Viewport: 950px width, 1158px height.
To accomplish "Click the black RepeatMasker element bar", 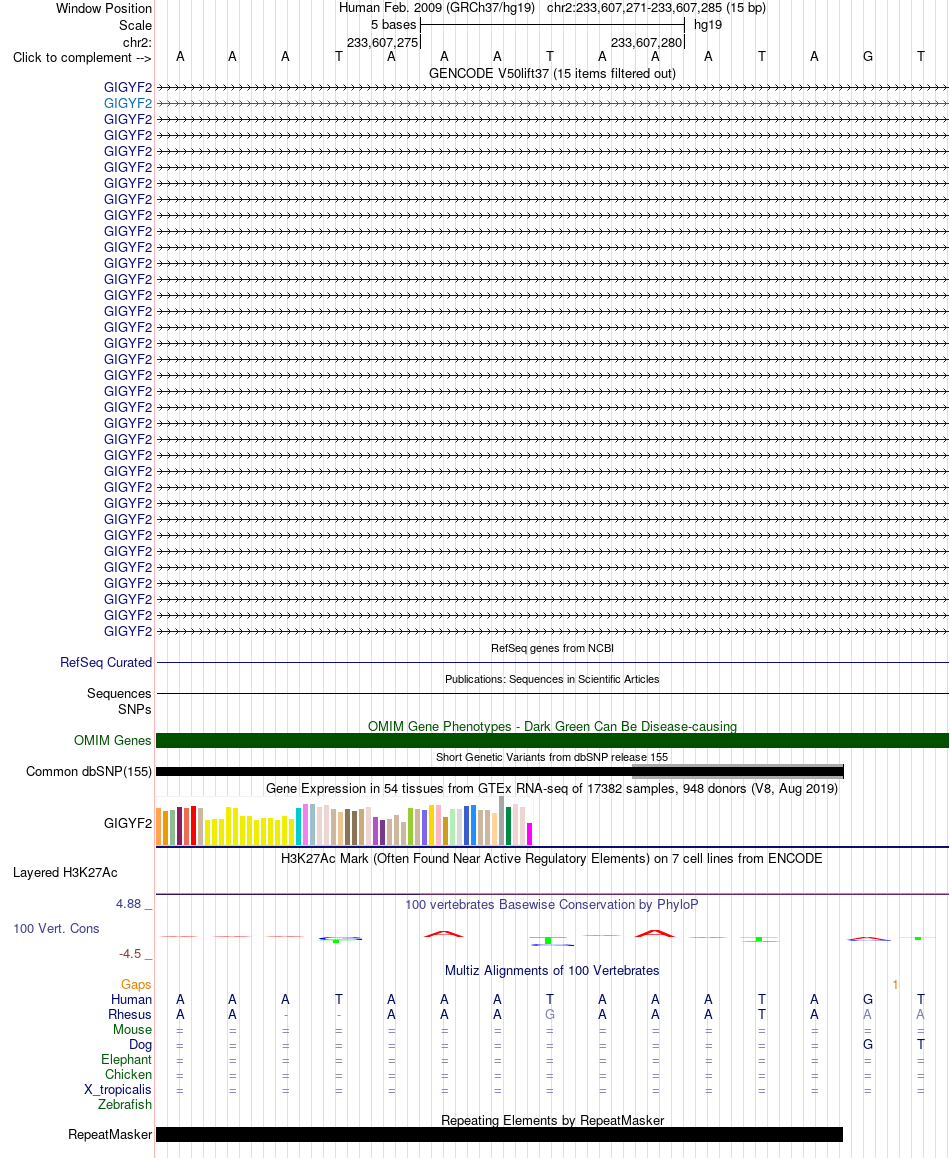I will [499, 1134].
